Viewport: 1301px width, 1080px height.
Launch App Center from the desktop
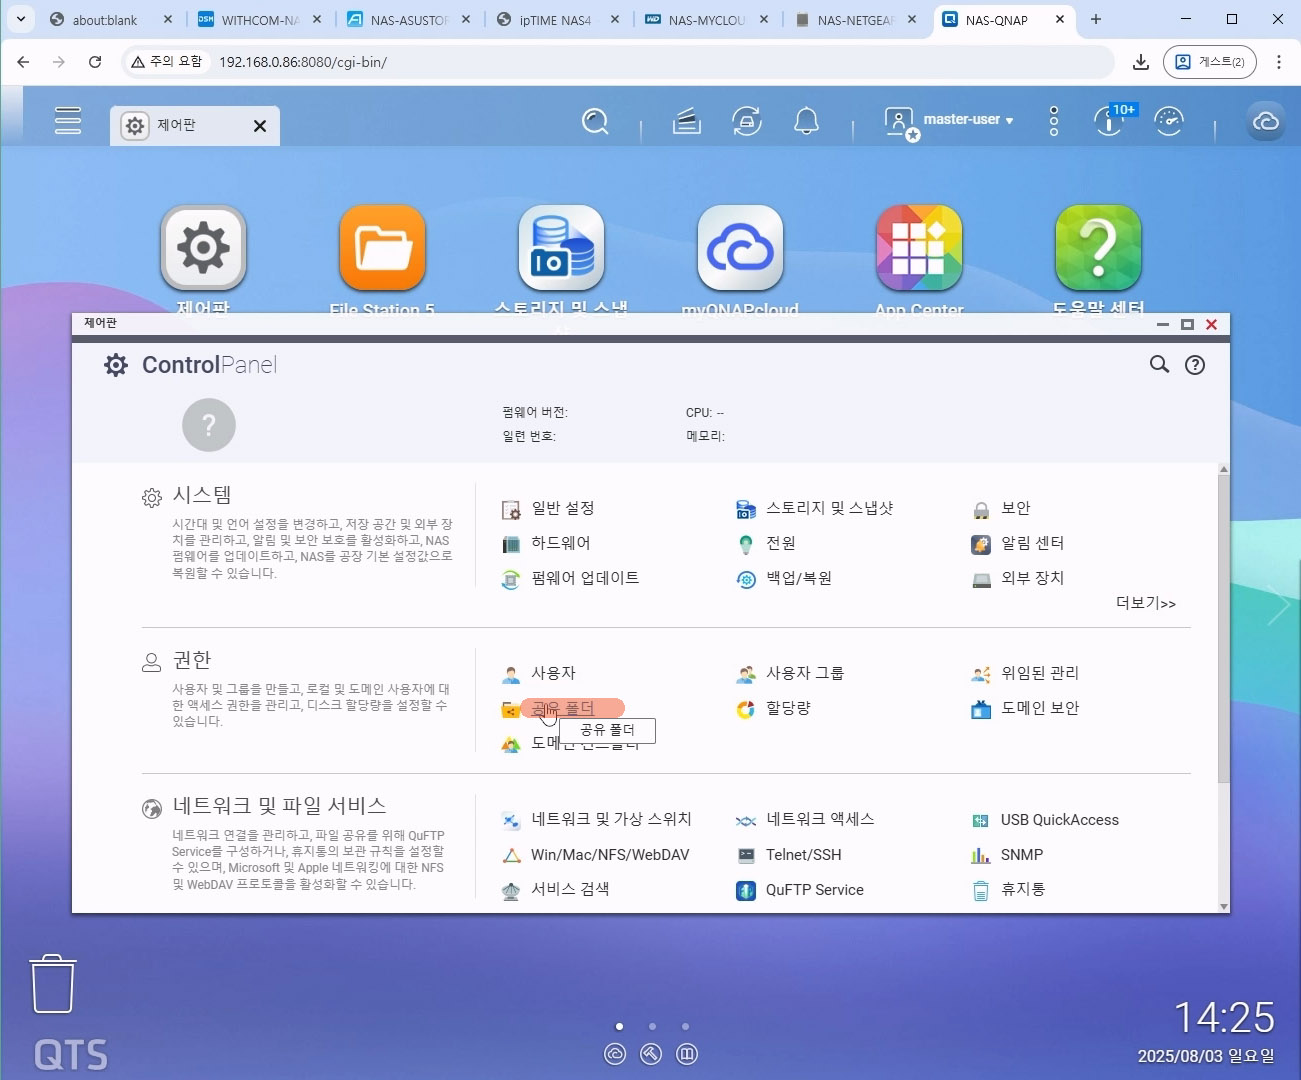[x=919, y=249]
